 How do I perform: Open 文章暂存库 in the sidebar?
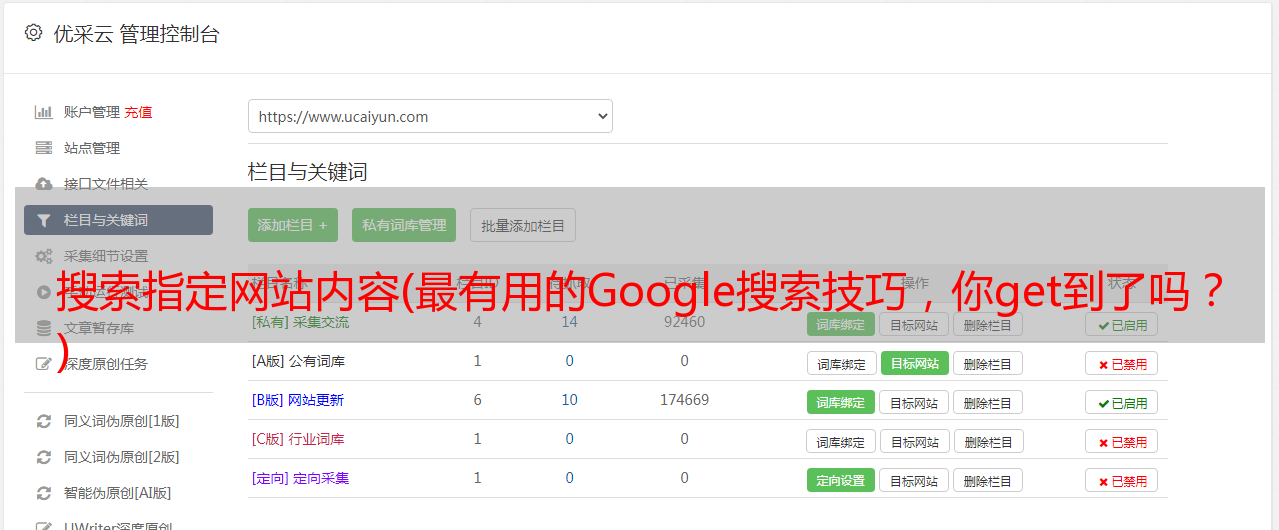click(99, 328)
